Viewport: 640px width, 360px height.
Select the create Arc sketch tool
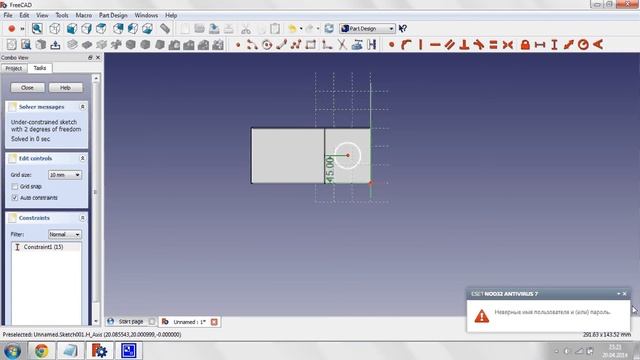click(252, 44)
